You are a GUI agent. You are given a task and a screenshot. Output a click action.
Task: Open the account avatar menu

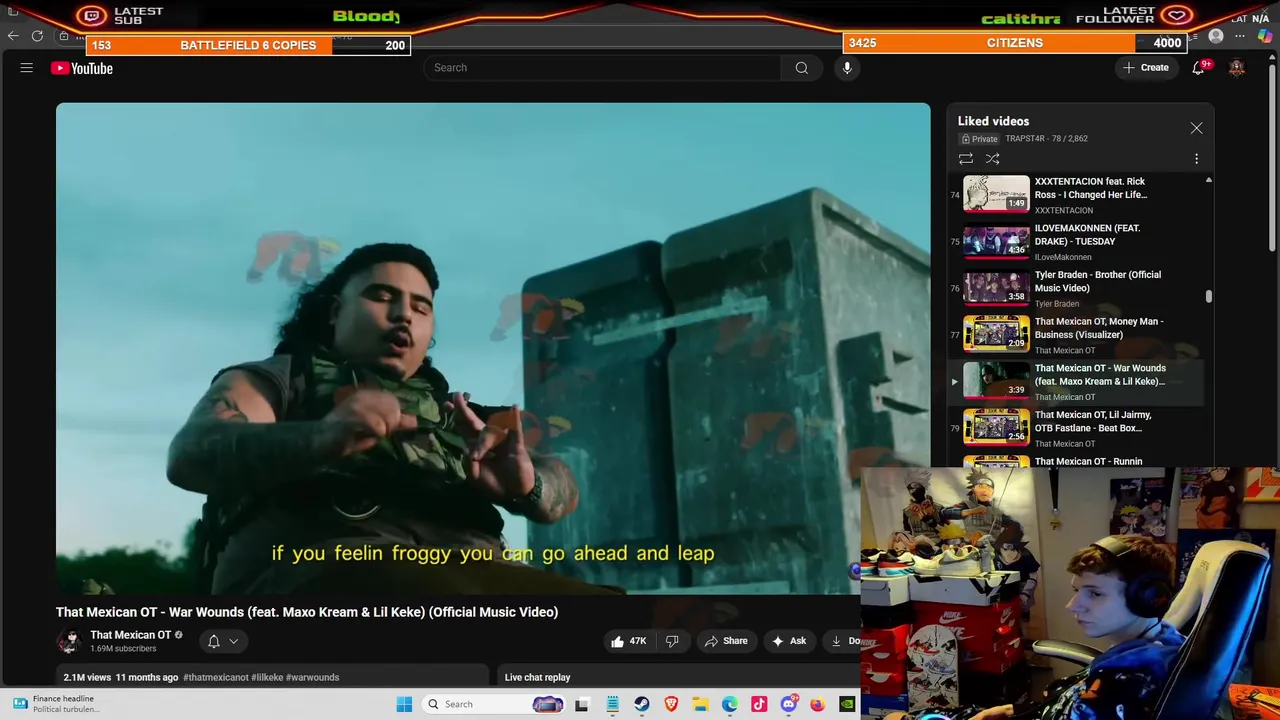click(1237, 68)
